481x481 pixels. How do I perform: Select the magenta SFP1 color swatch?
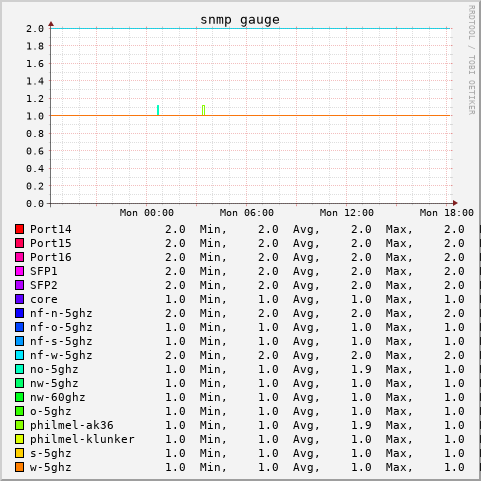20,271
